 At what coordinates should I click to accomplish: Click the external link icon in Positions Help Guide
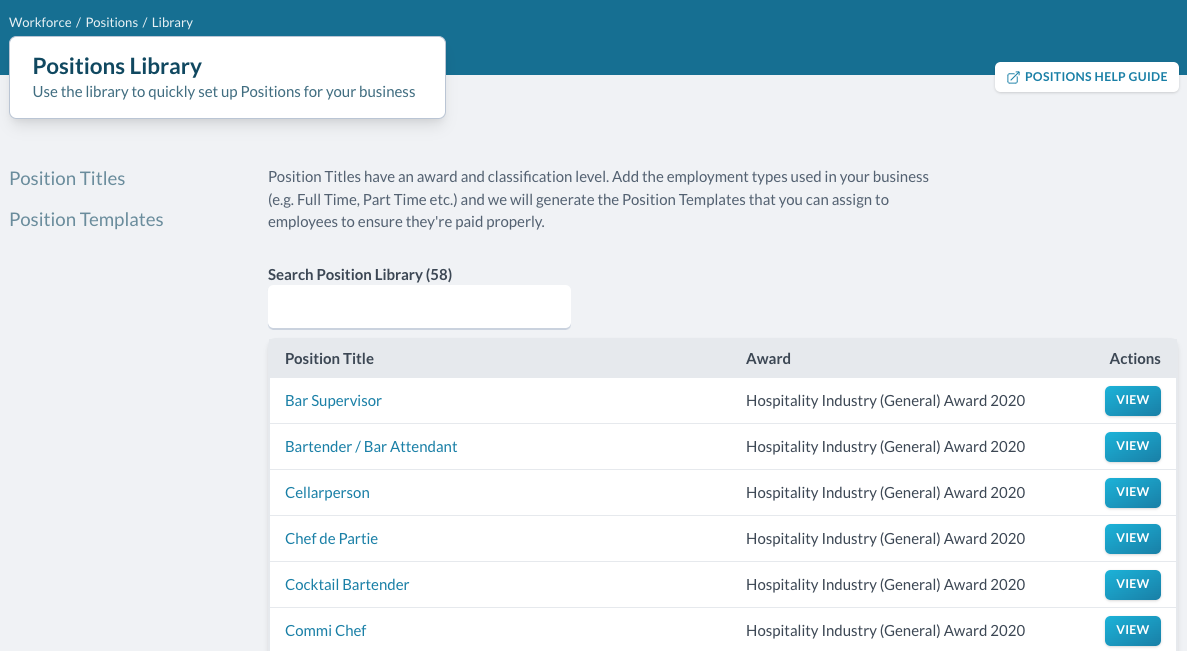pos(1013,77)
